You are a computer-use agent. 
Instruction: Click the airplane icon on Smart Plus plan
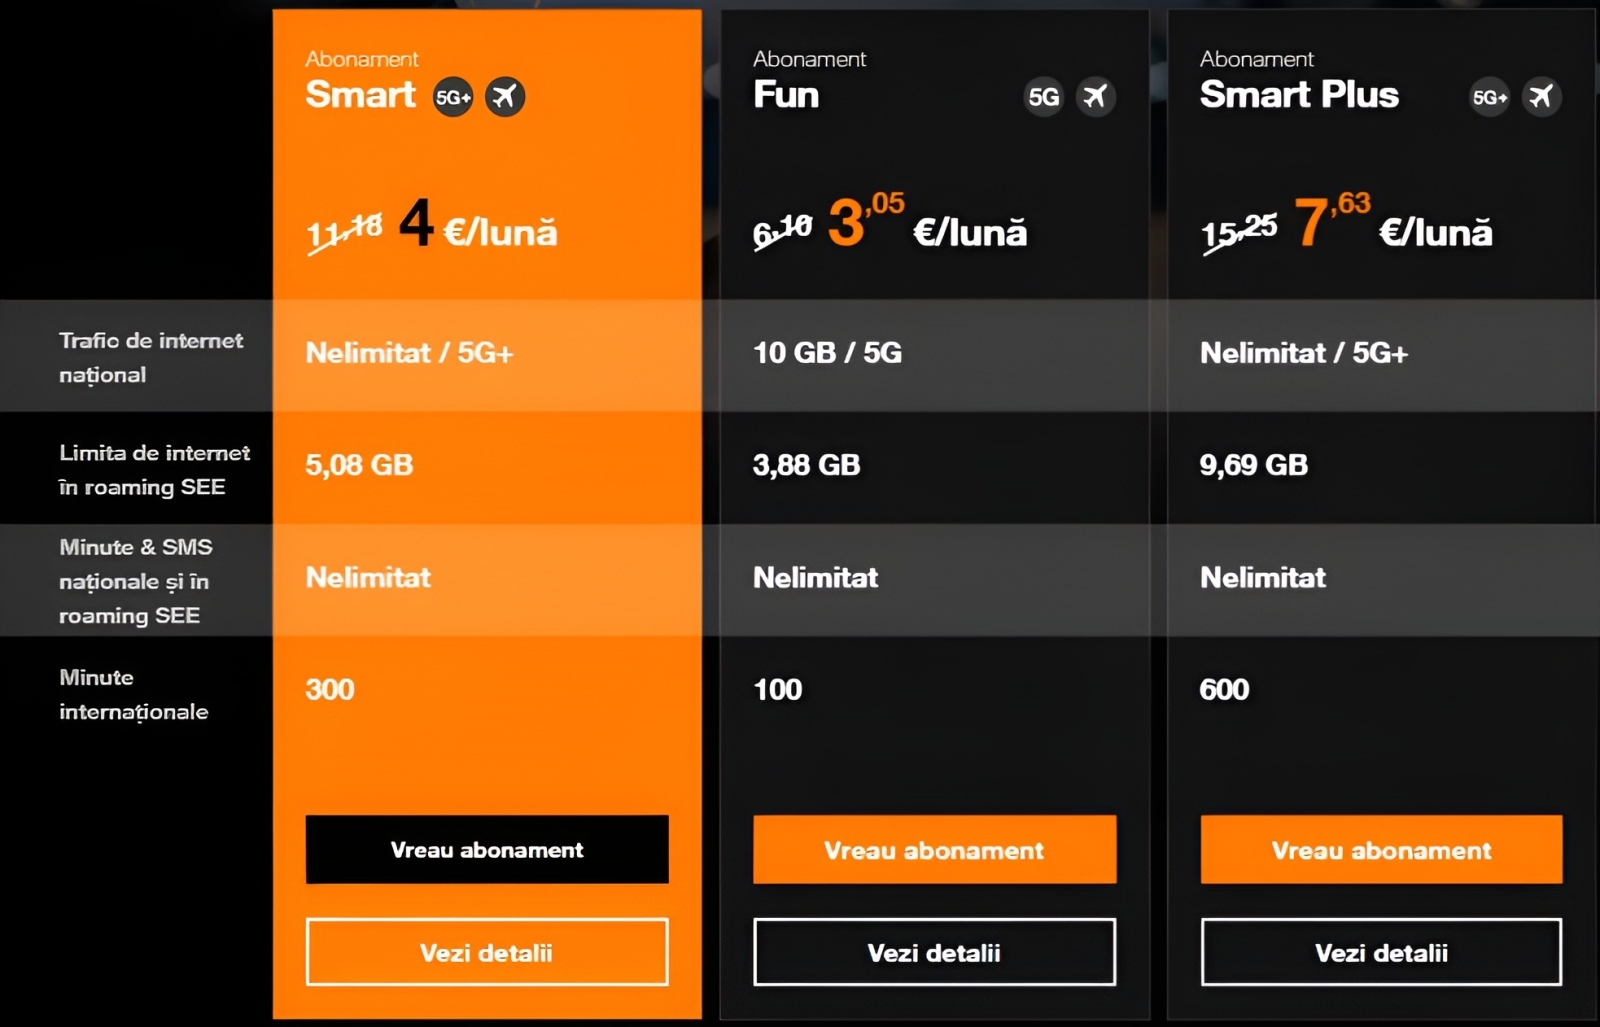pos(1541,97)
